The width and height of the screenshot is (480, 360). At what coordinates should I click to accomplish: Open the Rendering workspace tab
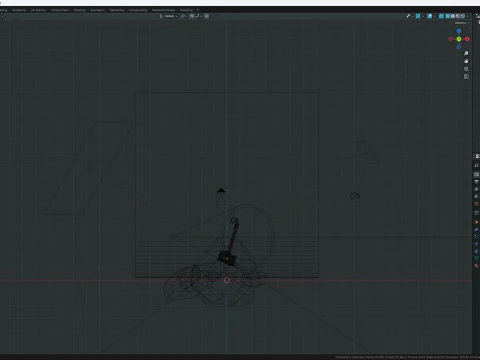(117, 10)
